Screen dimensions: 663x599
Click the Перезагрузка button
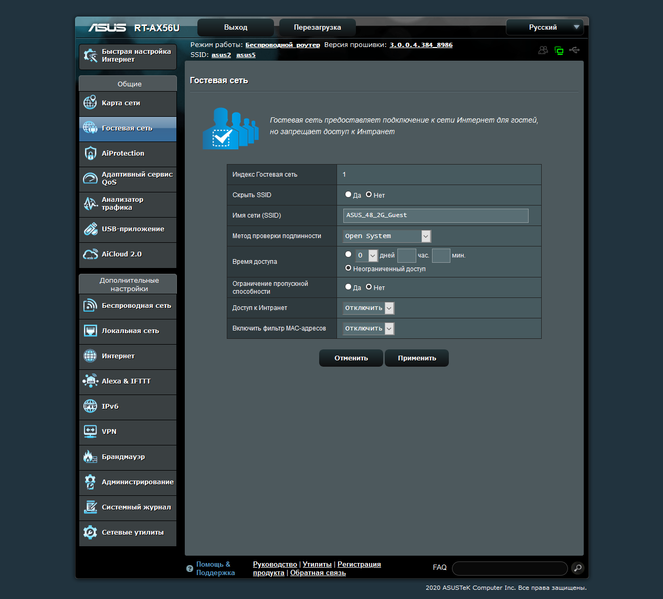pyautogui.click(x=317, y=27)
